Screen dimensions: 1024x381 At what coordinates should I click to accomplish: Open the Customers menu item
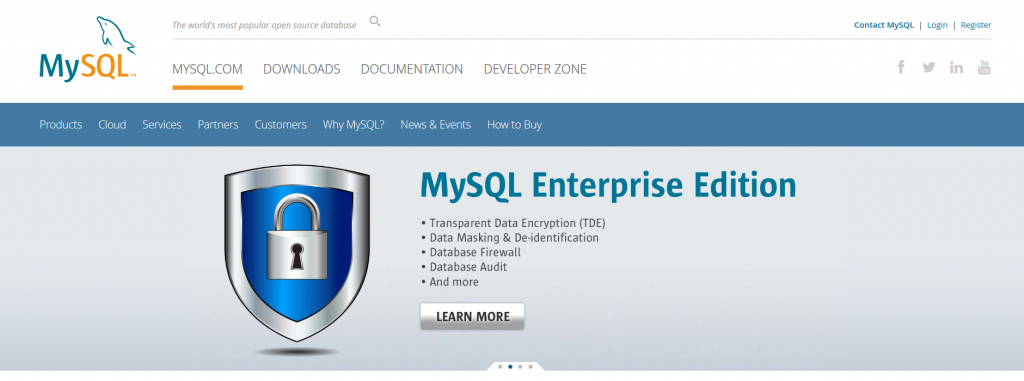pyautogui.click(x=281, y=124)
